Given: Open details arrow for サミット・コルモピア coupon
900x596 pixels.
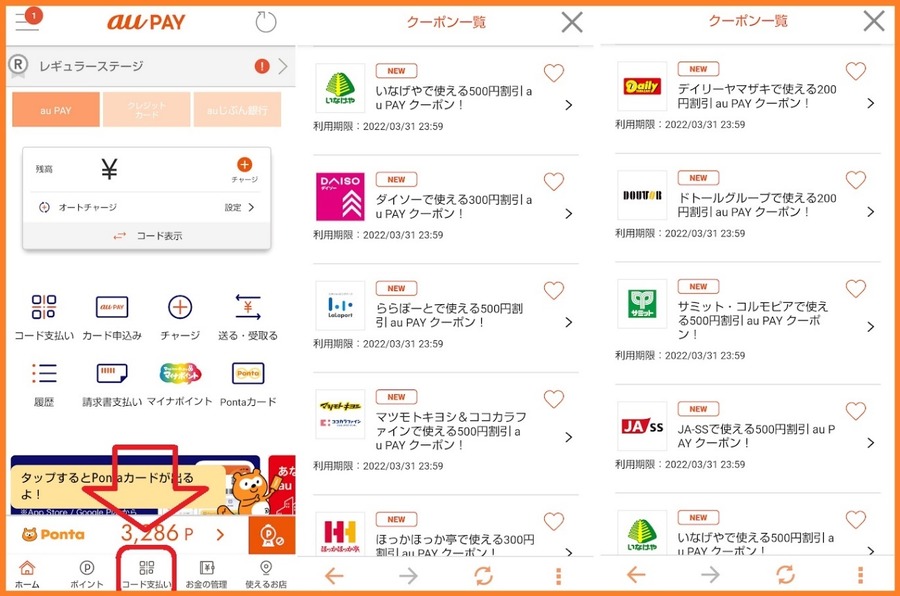Looking at the screenshot, I should click(871, 327).
